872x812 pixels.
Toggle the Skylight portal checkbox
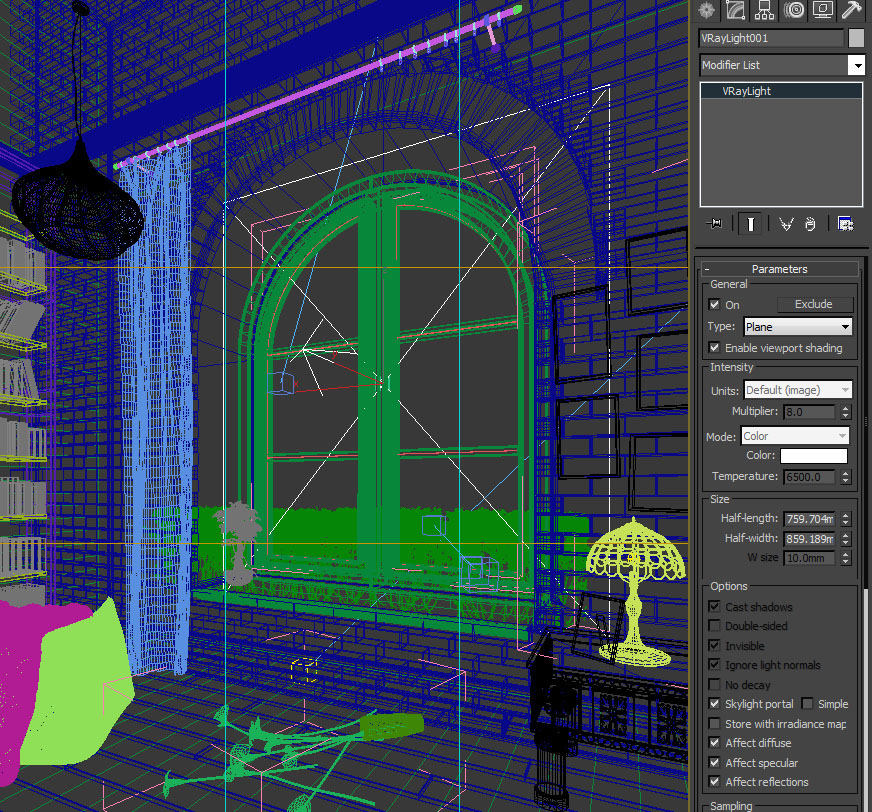click(x=714, y=704)
